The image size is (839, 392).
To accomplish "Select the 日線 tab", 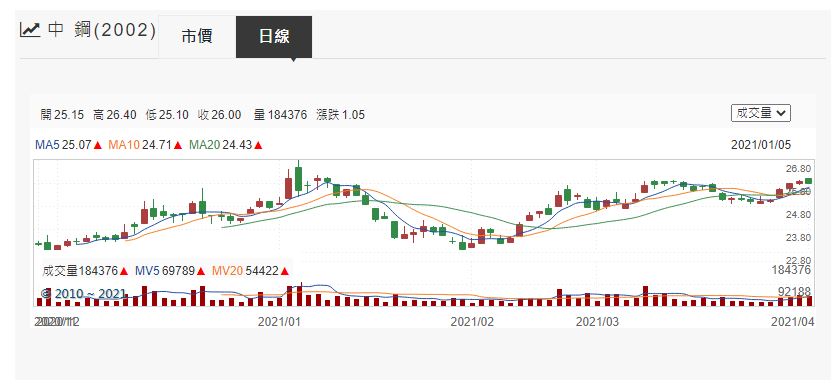I will (x=274, y=36).
